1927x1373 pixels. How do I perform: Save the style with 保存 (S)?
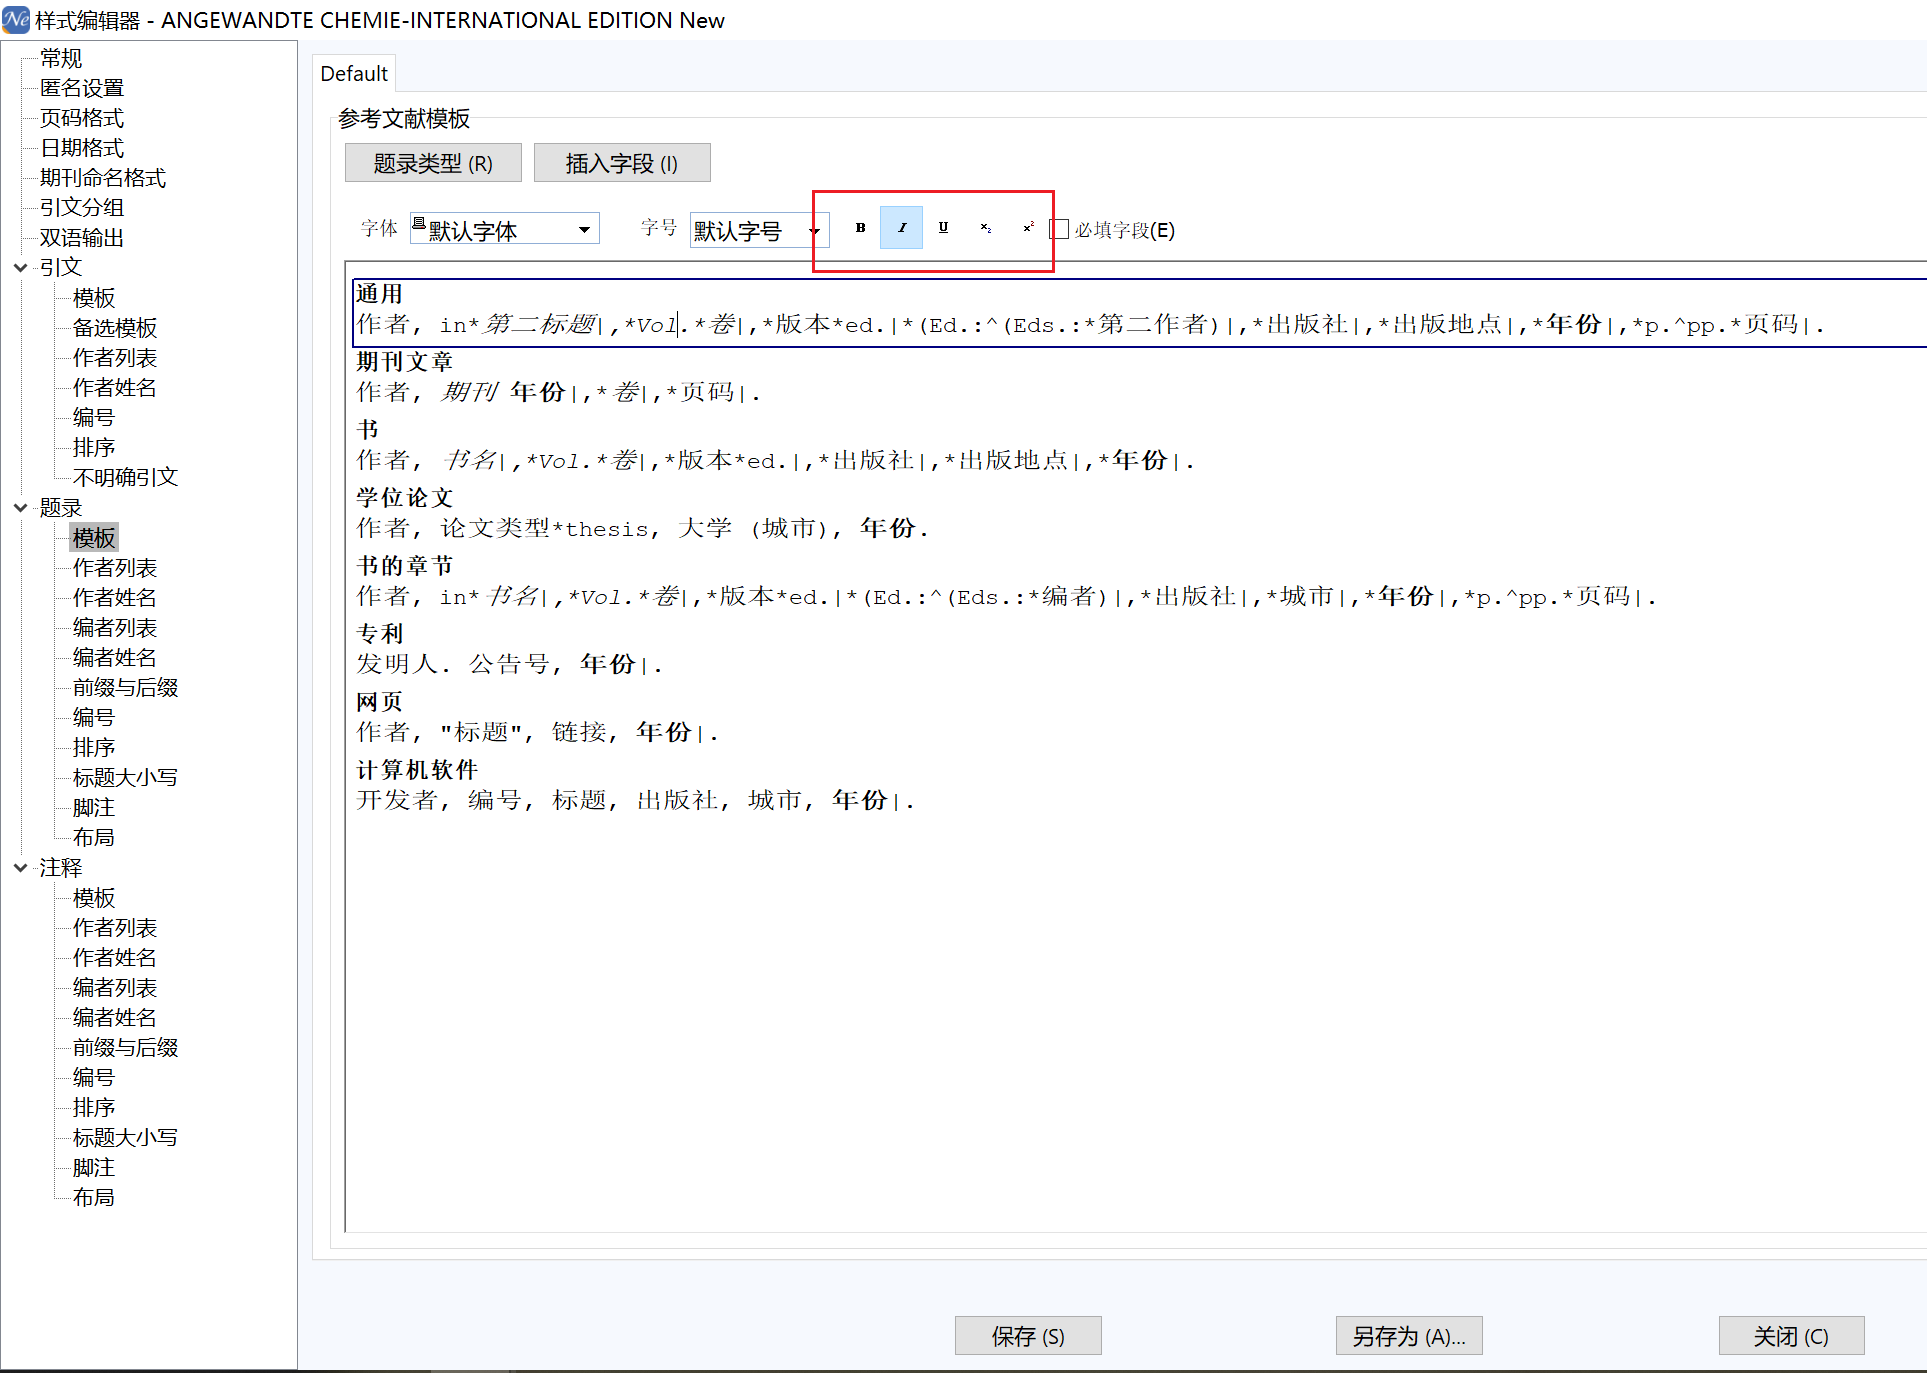pyautogui.click(x=1028, y=1336)
